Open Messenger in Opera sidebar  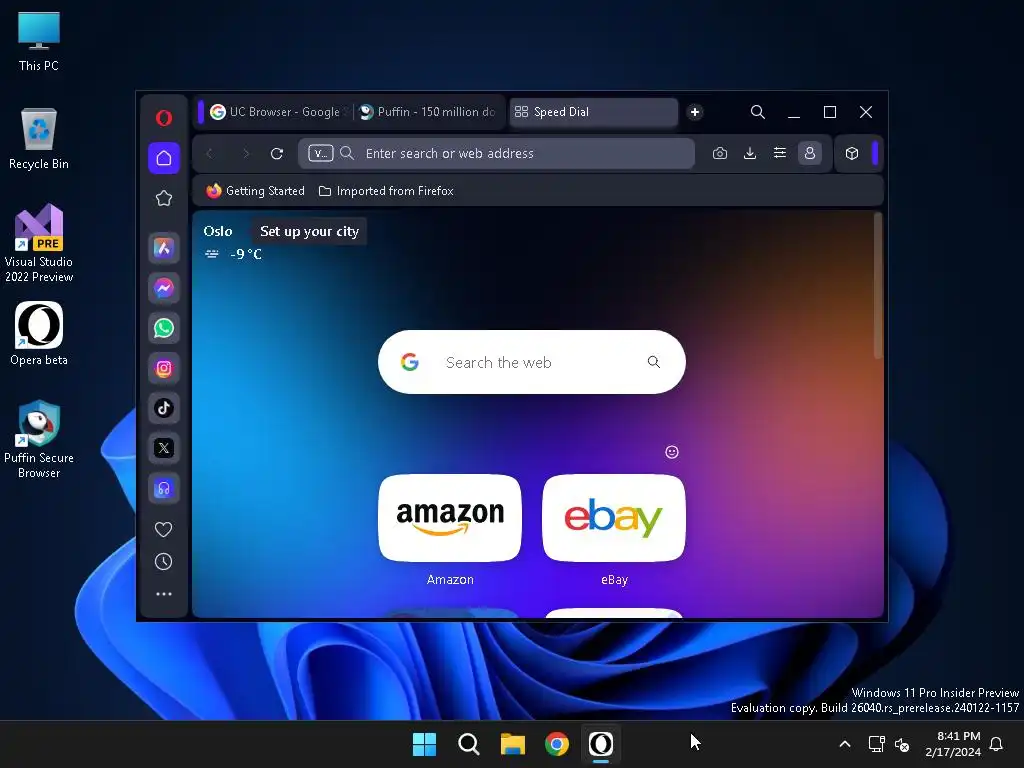tap(164, 288)
